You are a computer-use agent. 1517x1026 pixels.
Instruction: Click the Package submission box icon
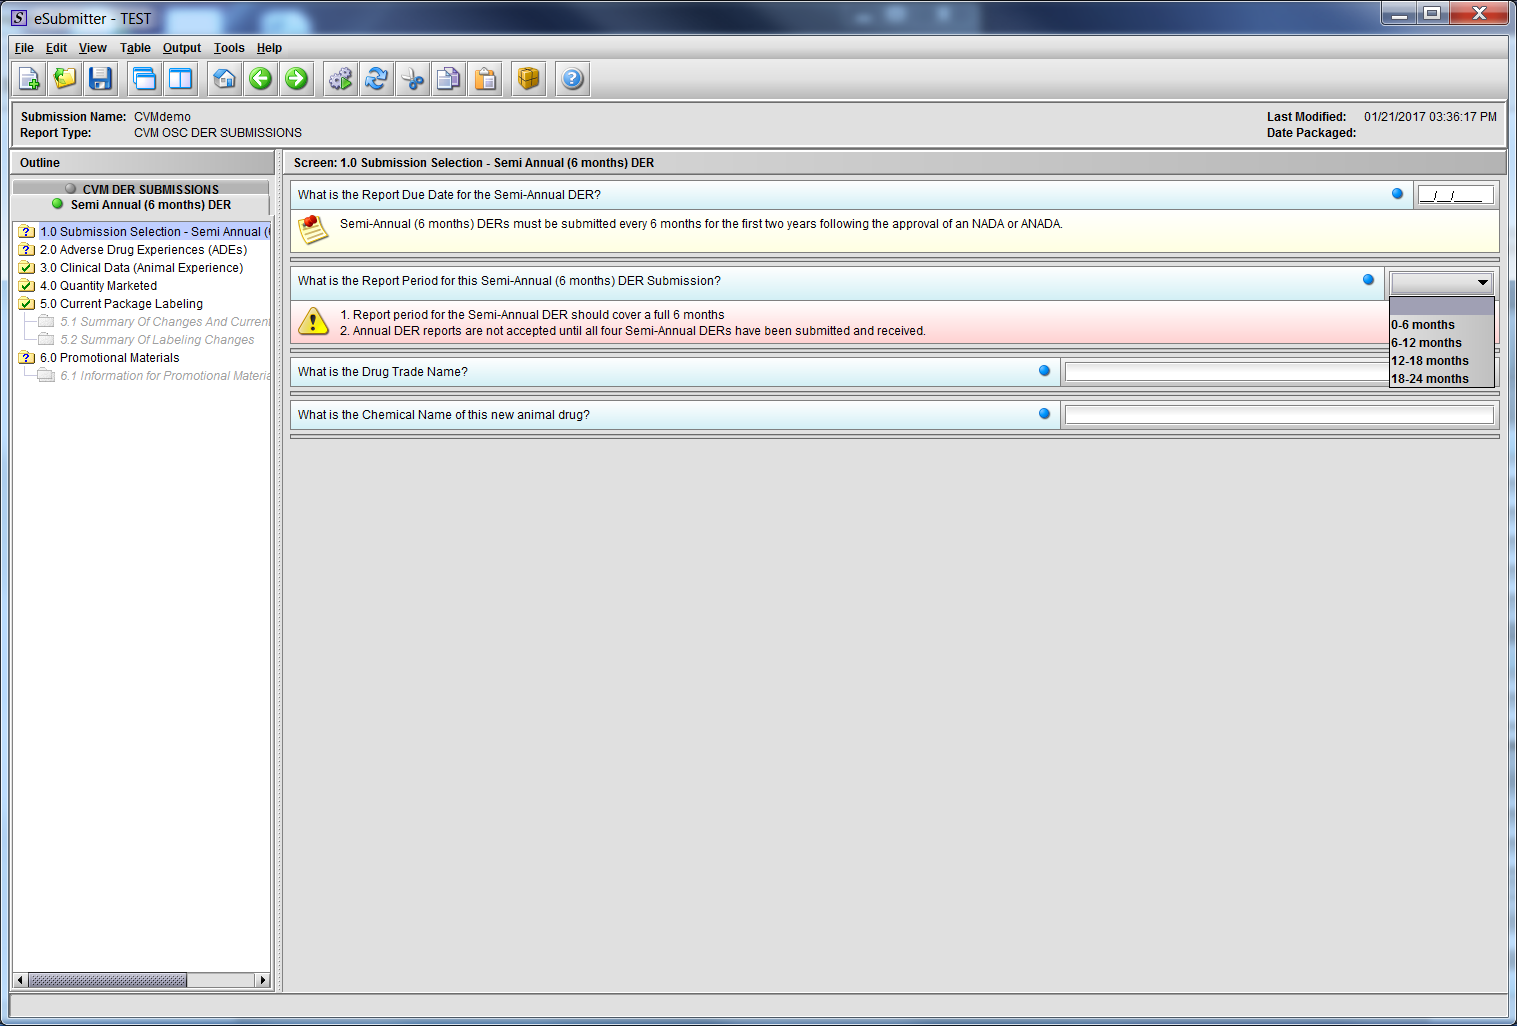point(529,79)
